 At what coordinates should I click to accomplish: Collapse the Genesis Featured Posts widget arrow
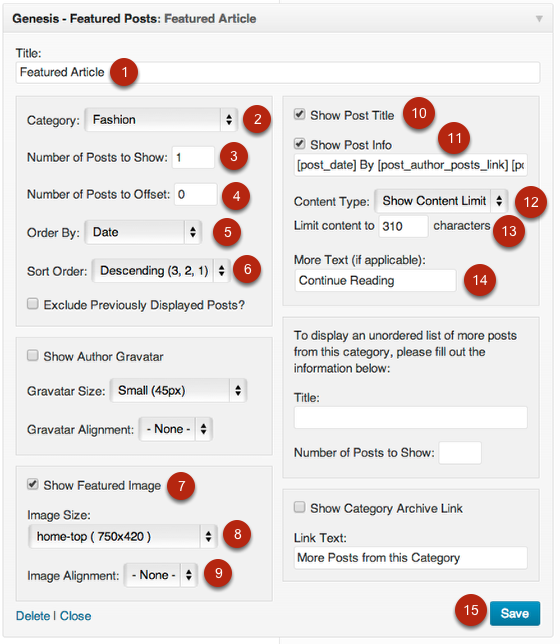(539, 19)
